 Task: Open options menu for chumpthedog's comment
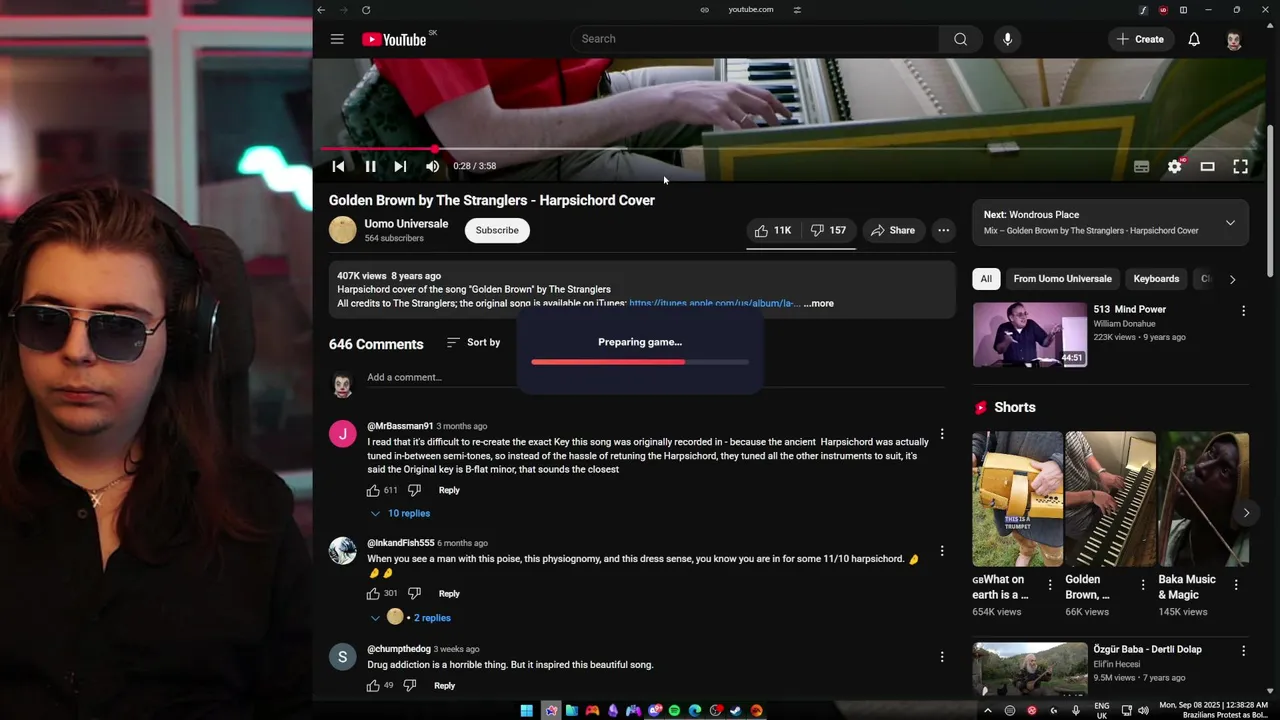click(941, 657)
